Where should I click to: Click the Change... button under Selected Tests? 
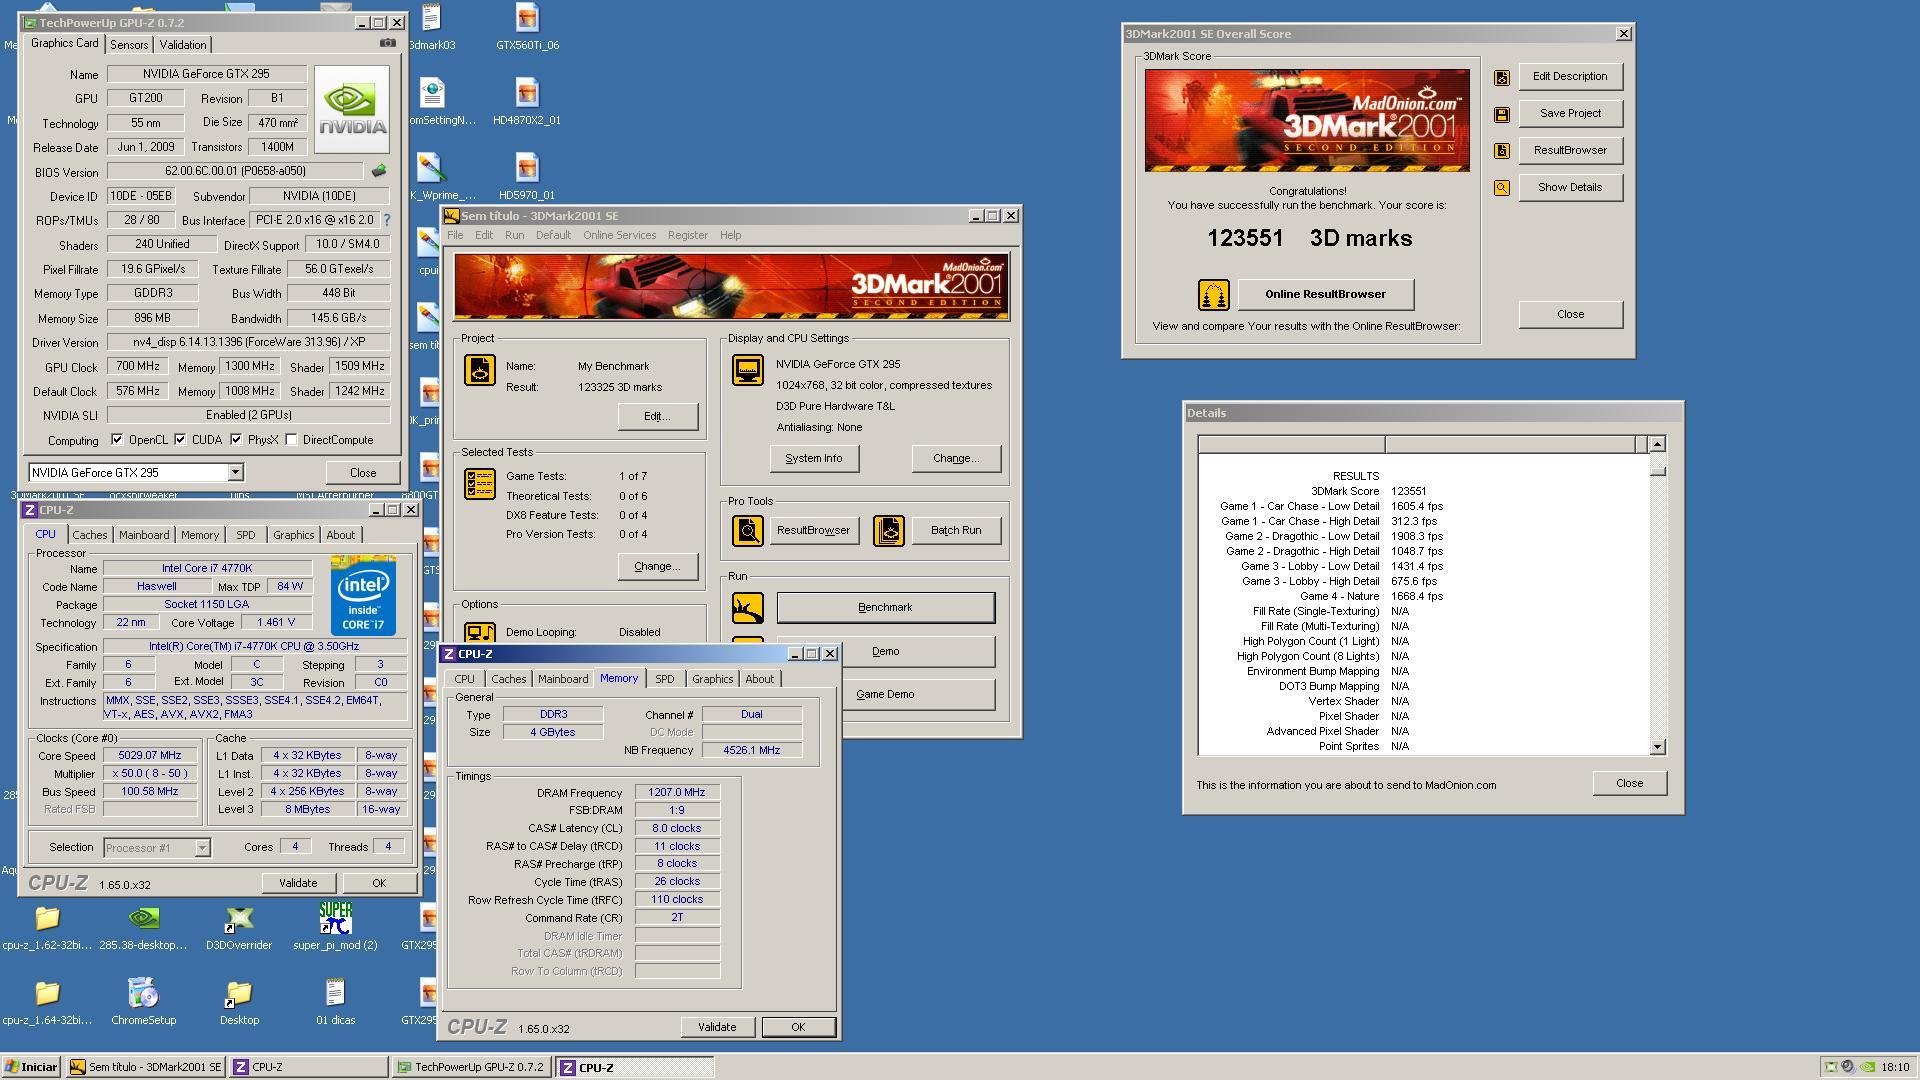(x=657, y=567)
